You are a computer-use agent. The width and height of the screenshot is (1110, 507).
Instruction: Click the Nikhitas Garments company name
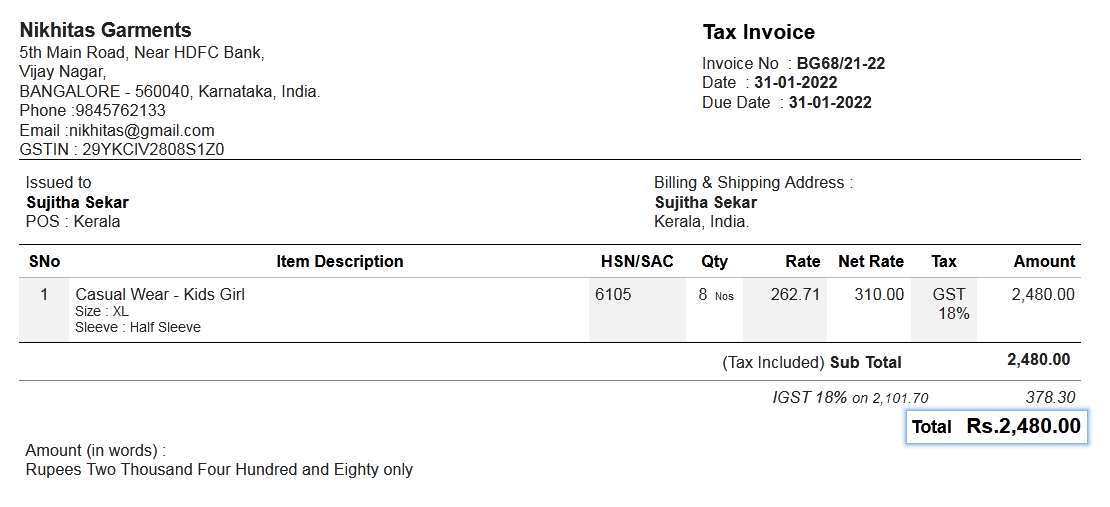pyautogui.click(x=105, y=30)
